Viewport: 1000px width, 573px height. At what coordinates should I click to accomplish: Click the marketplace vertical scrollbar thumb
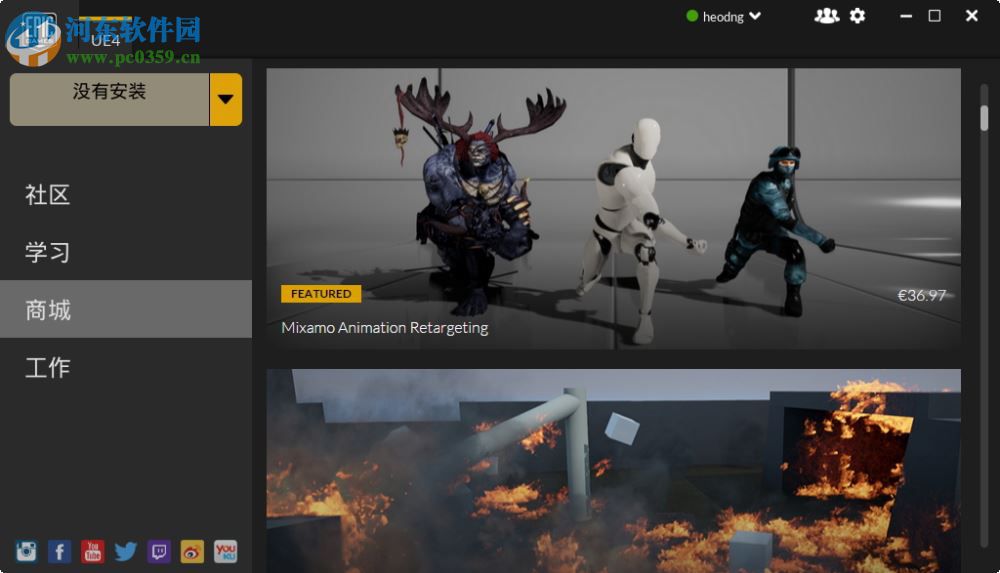tap(984, 118)
